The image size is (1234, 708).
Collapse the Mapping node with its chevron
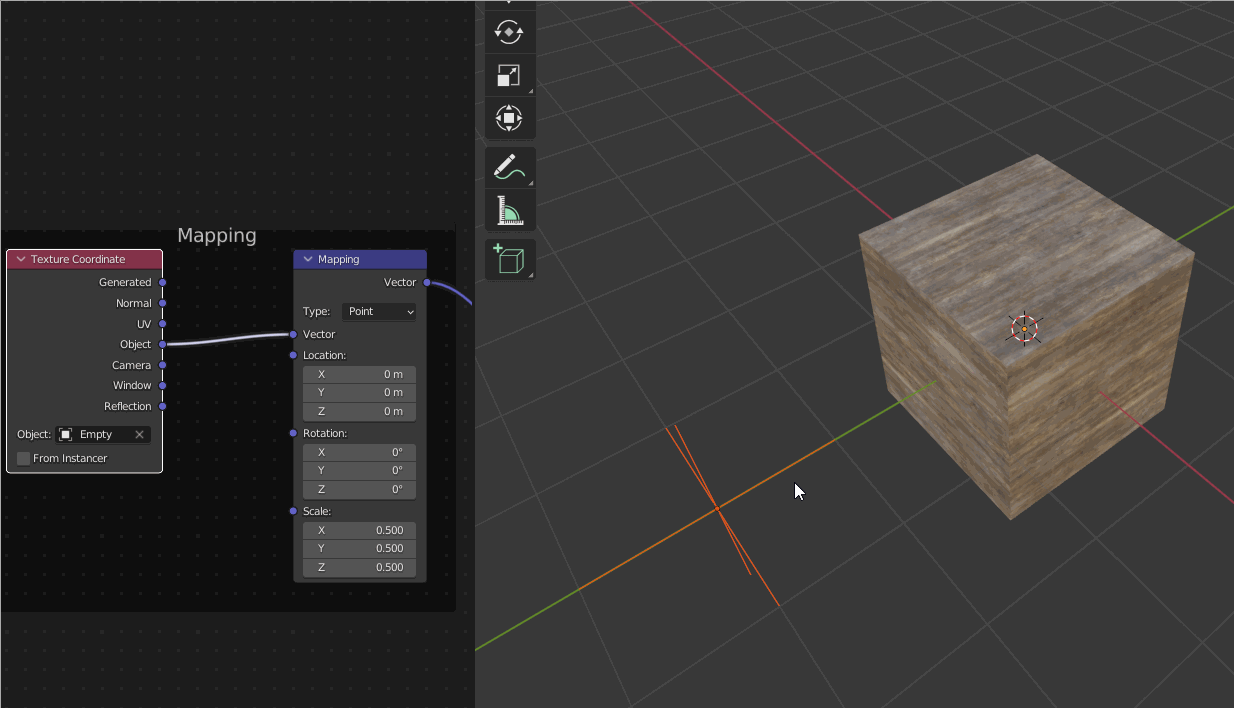tap(308, 259)
